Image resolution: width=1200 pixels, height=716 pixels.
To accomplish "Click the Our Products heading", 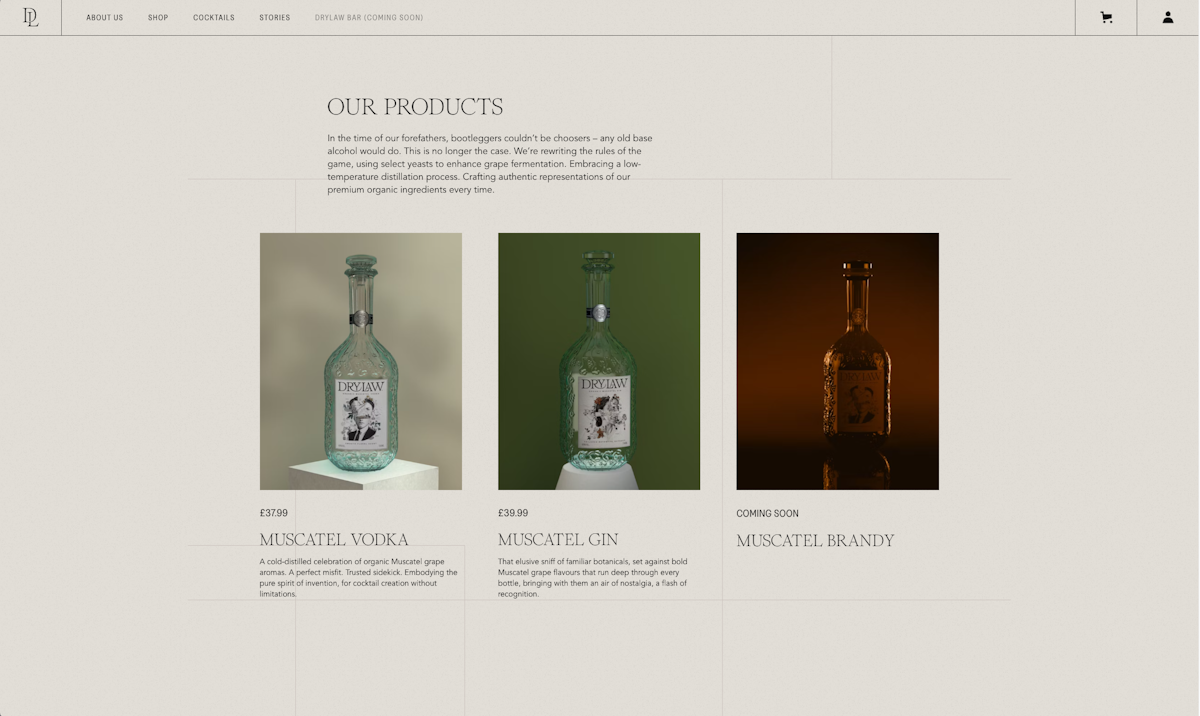I will (x=415, y=107).
